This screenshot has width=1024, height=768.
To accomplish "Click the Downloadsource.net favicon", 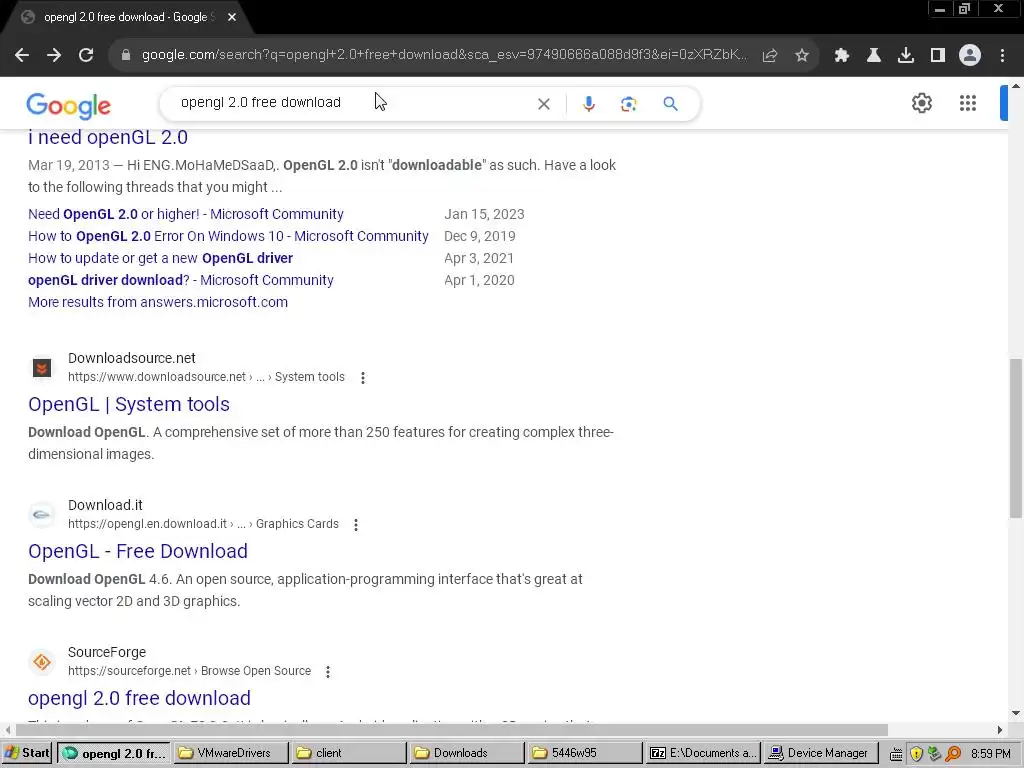I will (42, 368).
